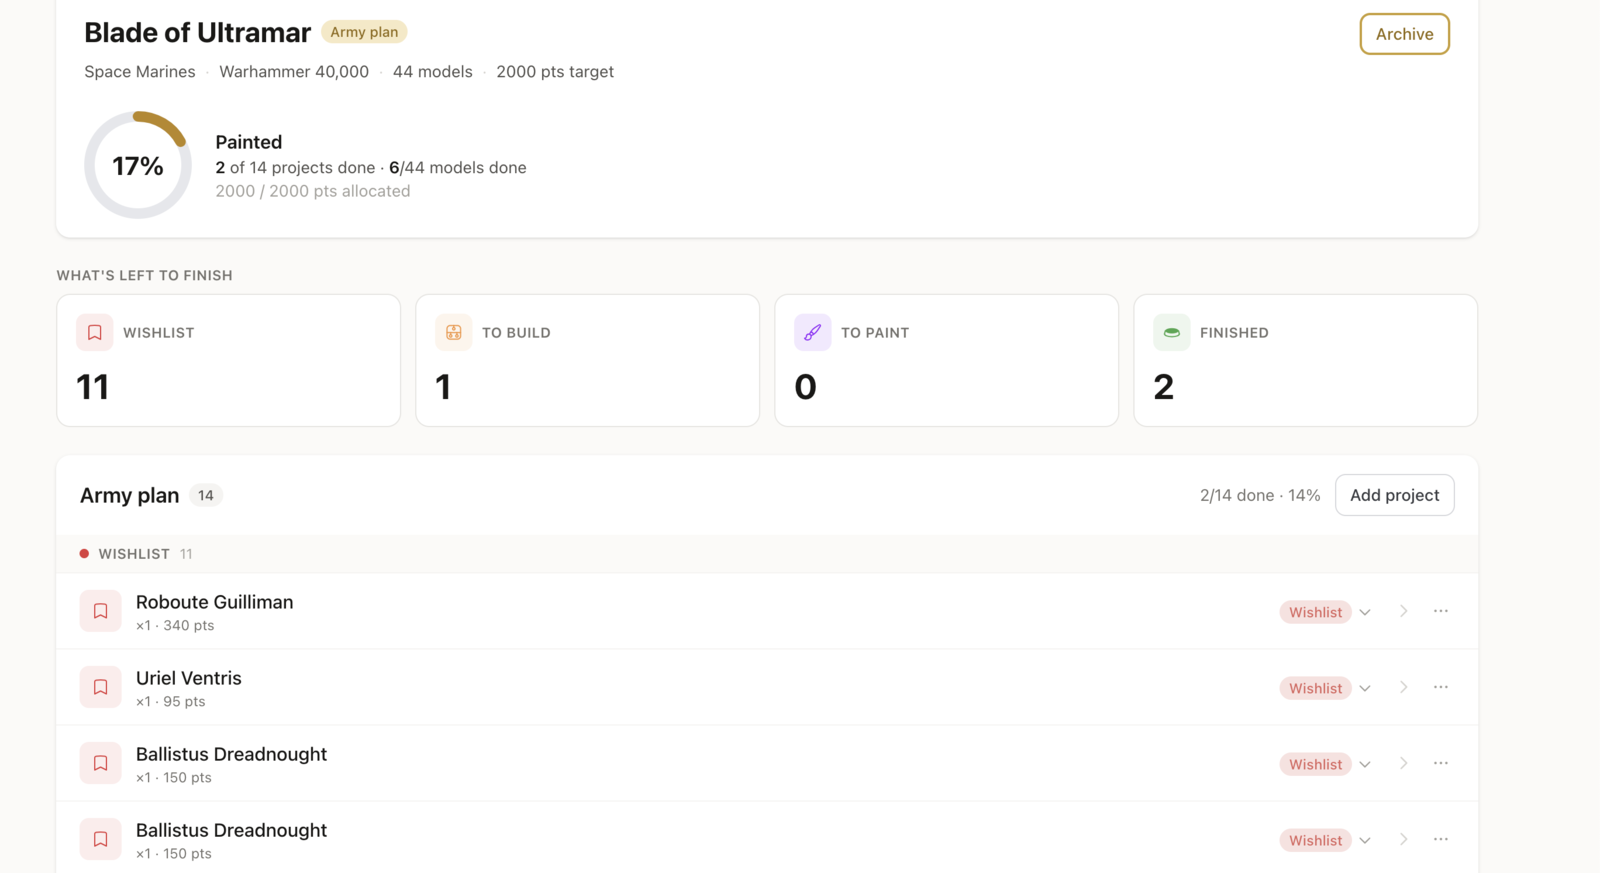Expand status dropdown on the Ballistus Dreadnought row below Uriel Ventris

click(1365, 764)
